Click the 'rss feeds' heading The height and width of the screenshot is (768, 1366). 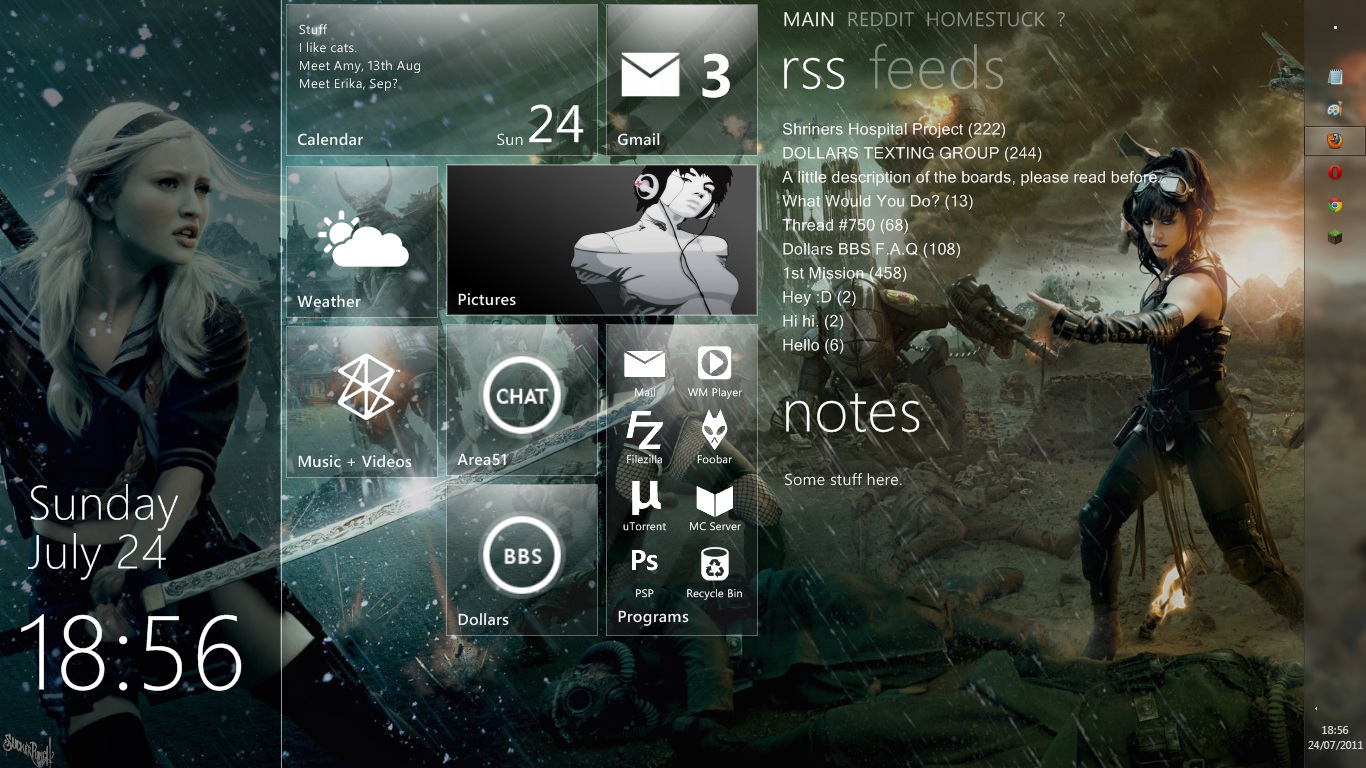coord(894,70)
